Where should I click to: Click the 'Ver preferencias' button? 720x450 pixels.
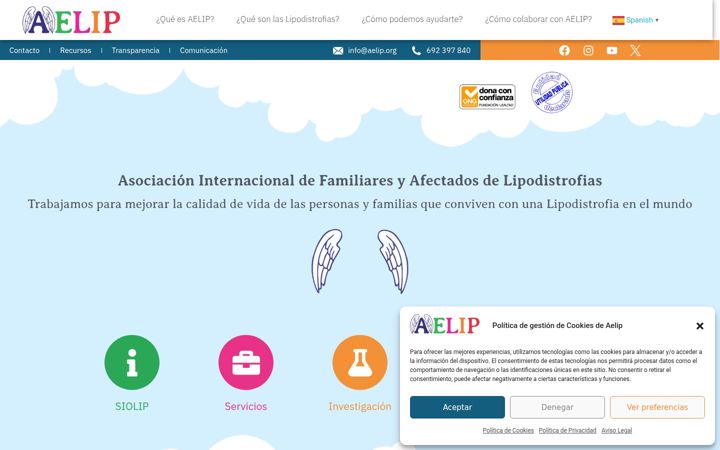tap(658, 407)
